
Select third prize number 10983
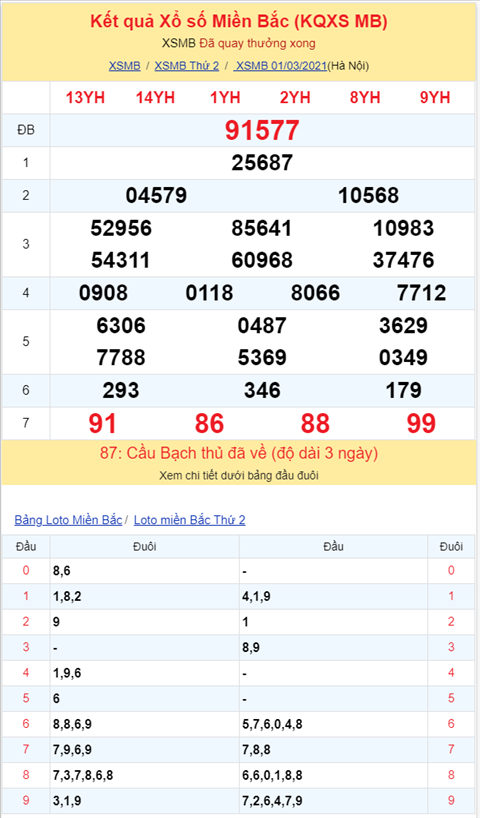pos(403,228)
